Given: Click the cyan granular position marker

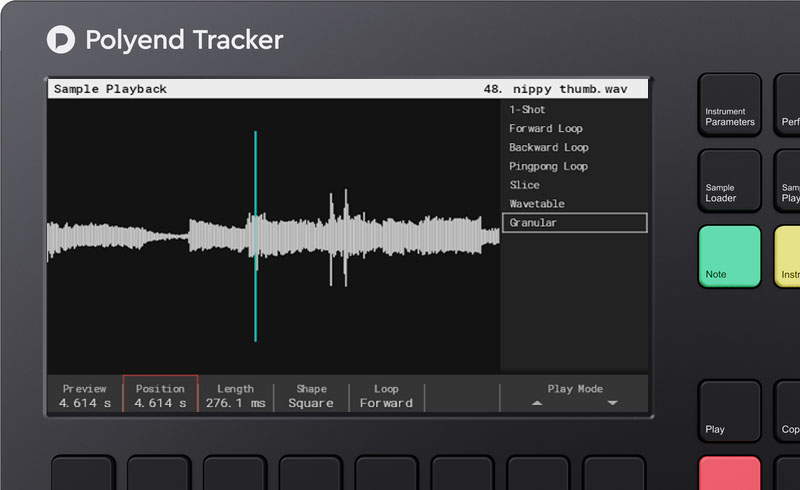Looking at the screenshot, I should (x=256, y=236).
